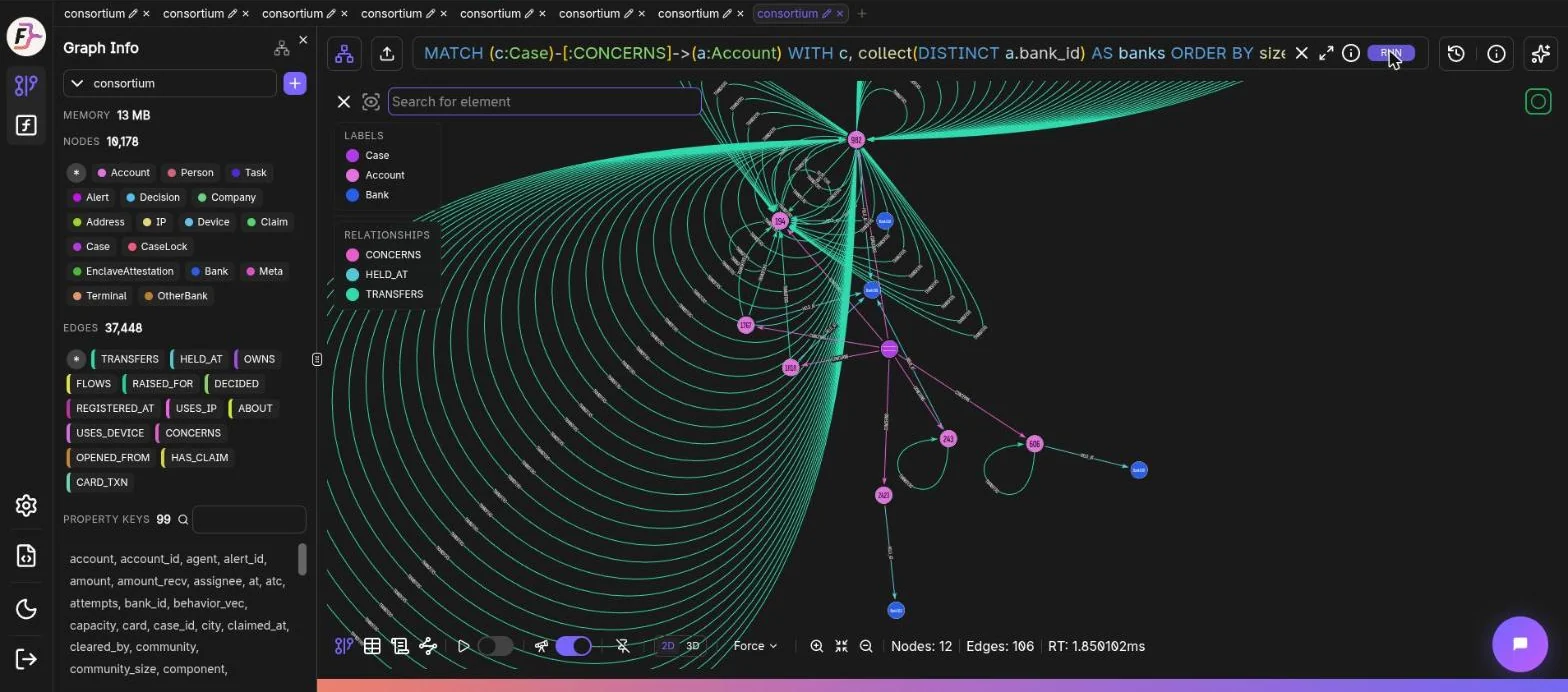
Task: Open the chat bubble button
Action: (x=1520, y=644)
